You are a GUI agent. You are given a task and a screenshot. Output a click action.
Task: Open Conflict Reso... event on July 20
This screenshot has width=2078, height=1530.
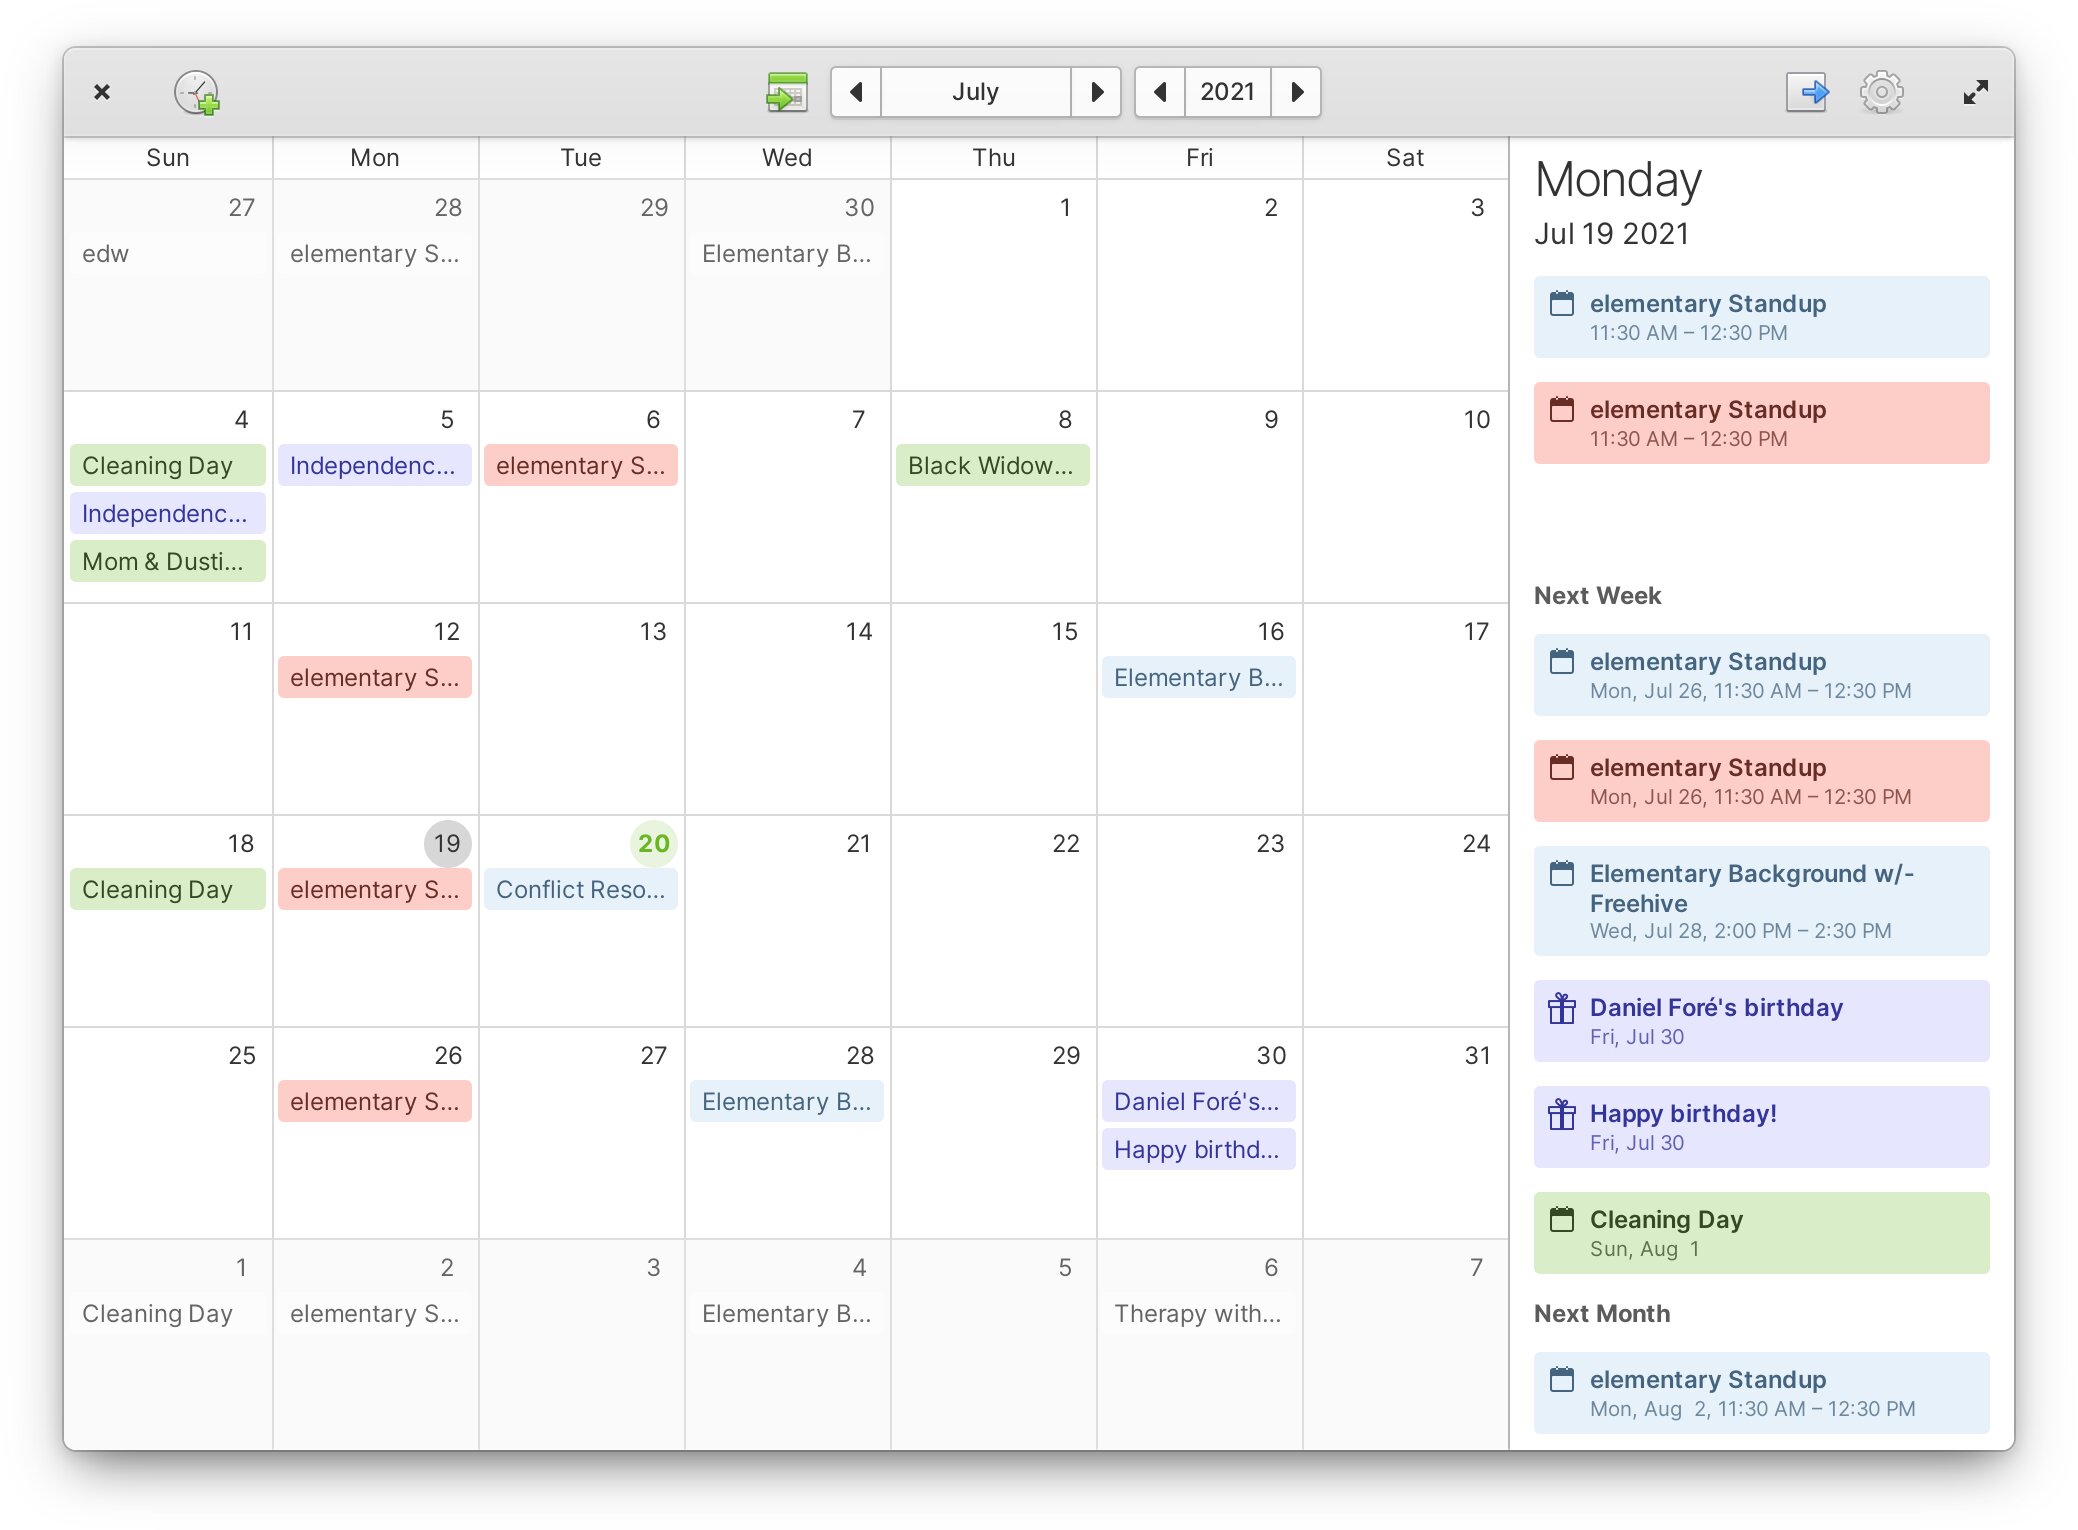(x=580, y=890)
